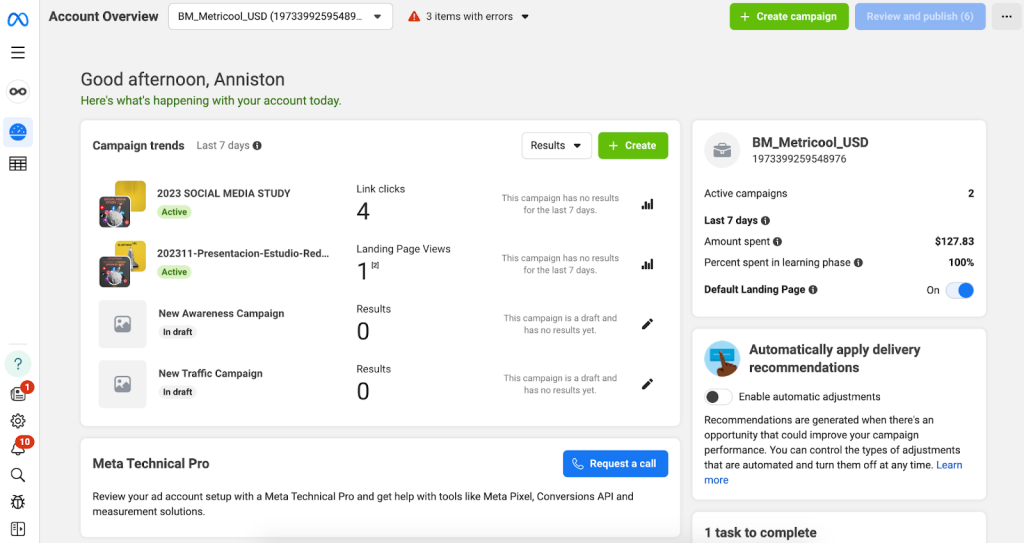The width and height of the screenshot is (1024, 543).
Task: Edit the New Traffic Campaign draft pencil
Action: (647, 384)
